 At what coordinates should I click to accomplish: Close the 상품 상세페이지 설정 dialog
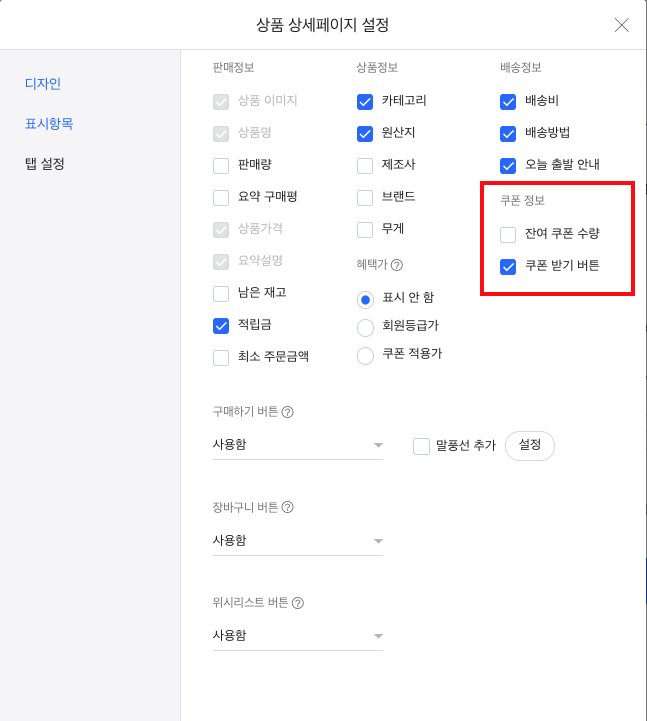[x=621, y=25]
